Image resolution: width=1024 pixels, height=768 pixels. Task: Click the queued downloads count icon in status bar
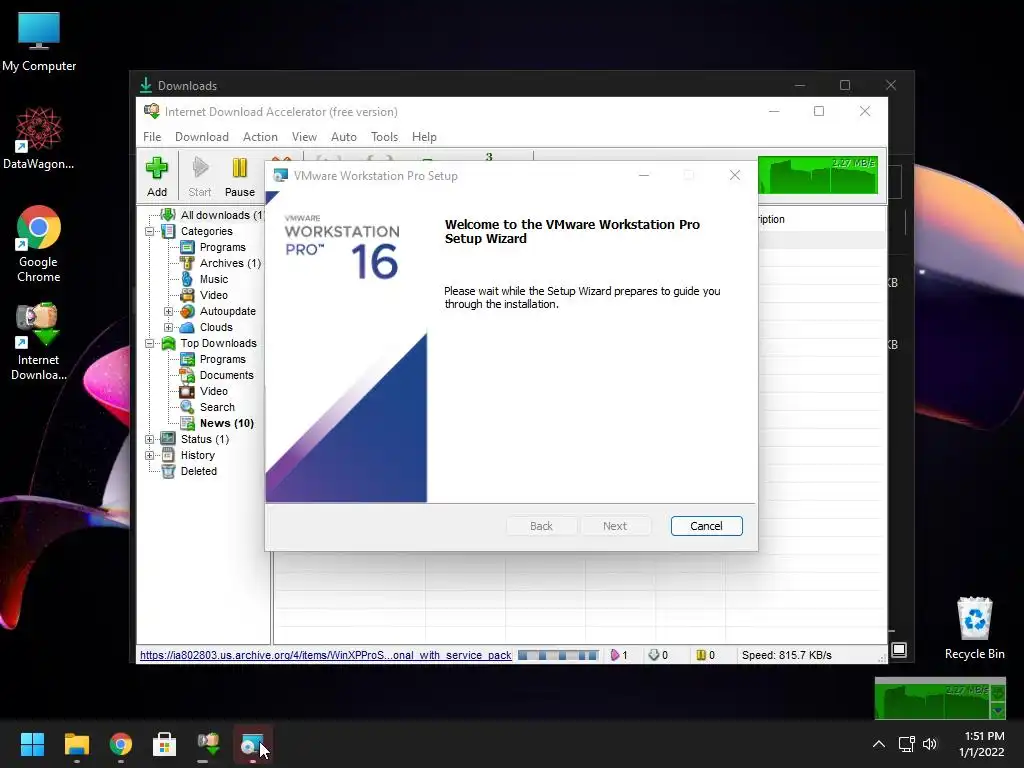654,655
